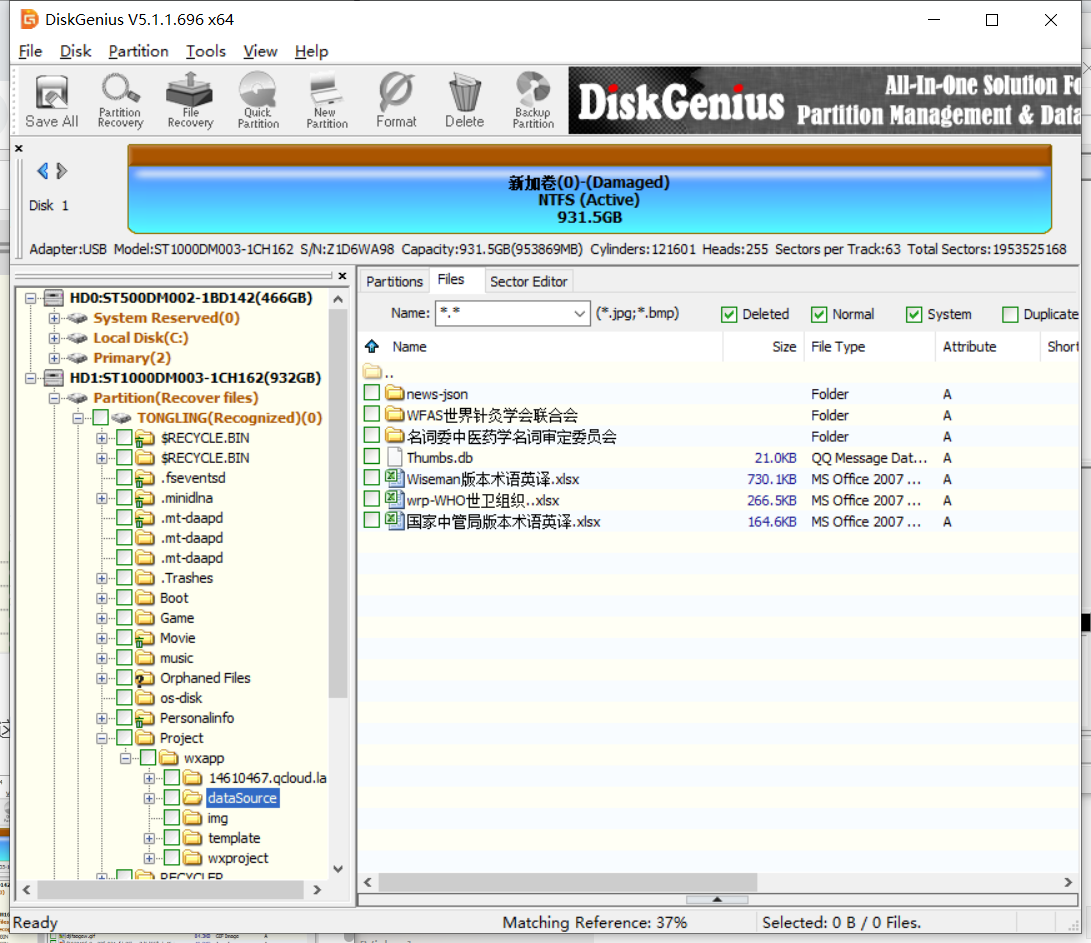Open Backup Partition tool
This screenshot has width=1091, height=943.
click(x=532, y=99)
